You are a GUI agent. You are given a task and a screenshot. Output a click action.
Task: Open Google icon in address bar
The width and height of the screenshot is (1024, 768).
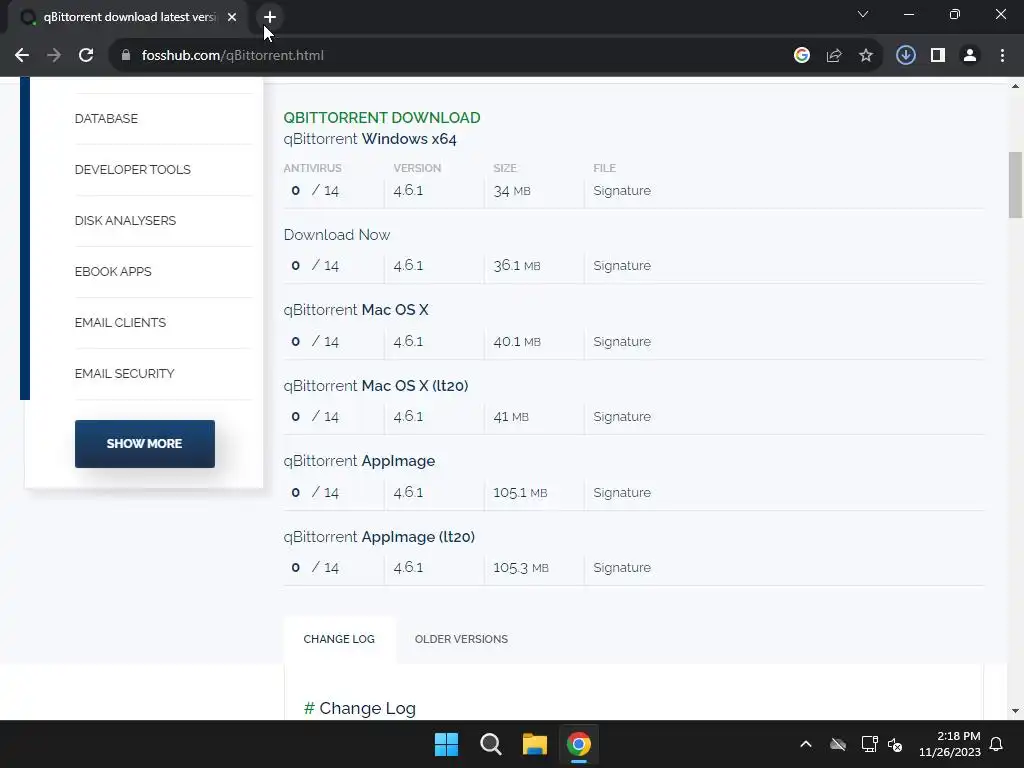802,56
